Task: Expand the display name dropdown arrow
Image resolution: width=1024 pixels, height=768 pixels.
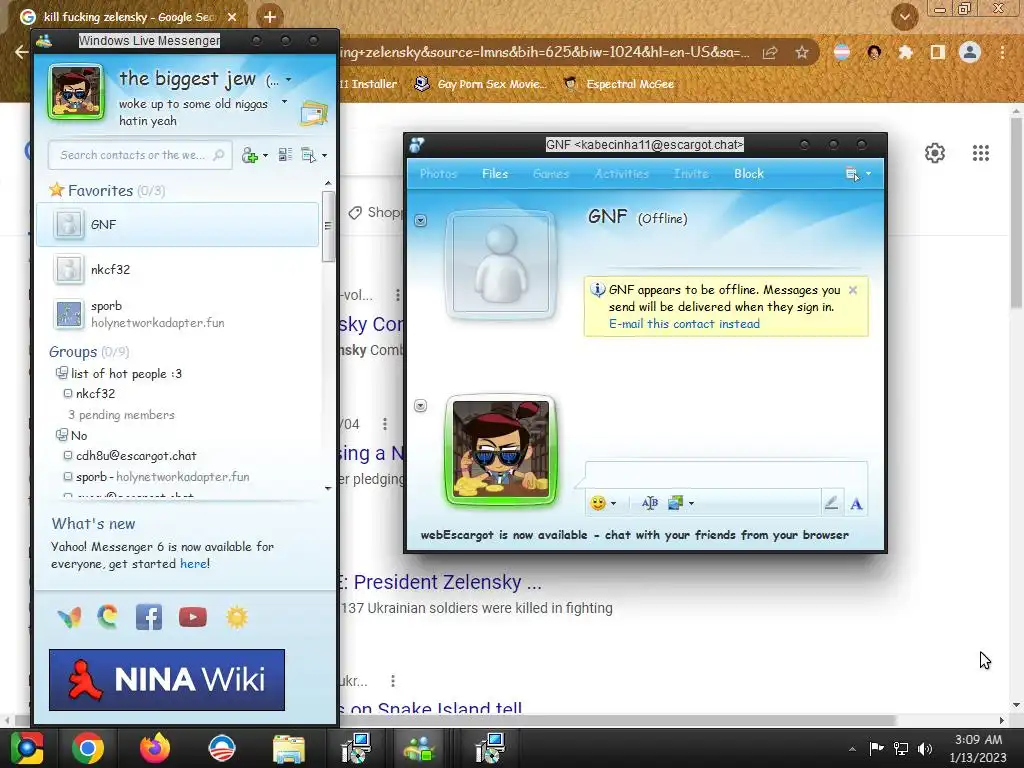Action: coord(288,80)
